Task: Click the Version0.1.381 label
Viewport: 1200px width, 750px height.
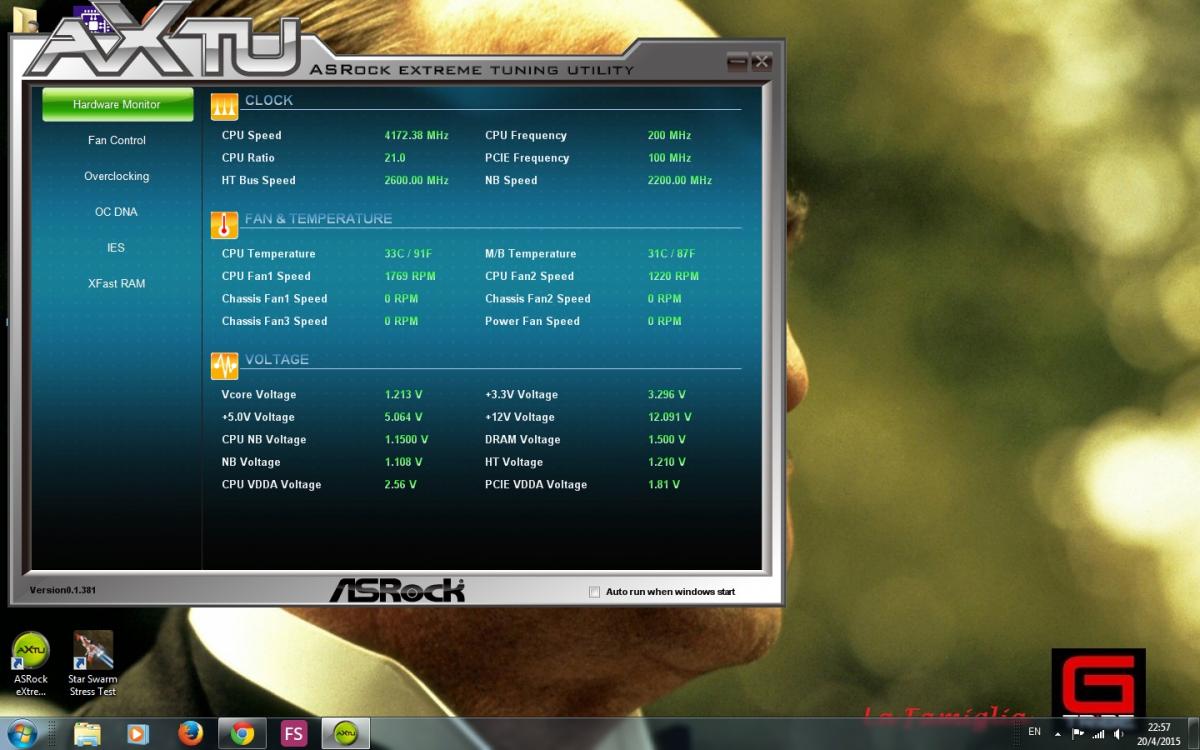Action: [x=63, y=590]
